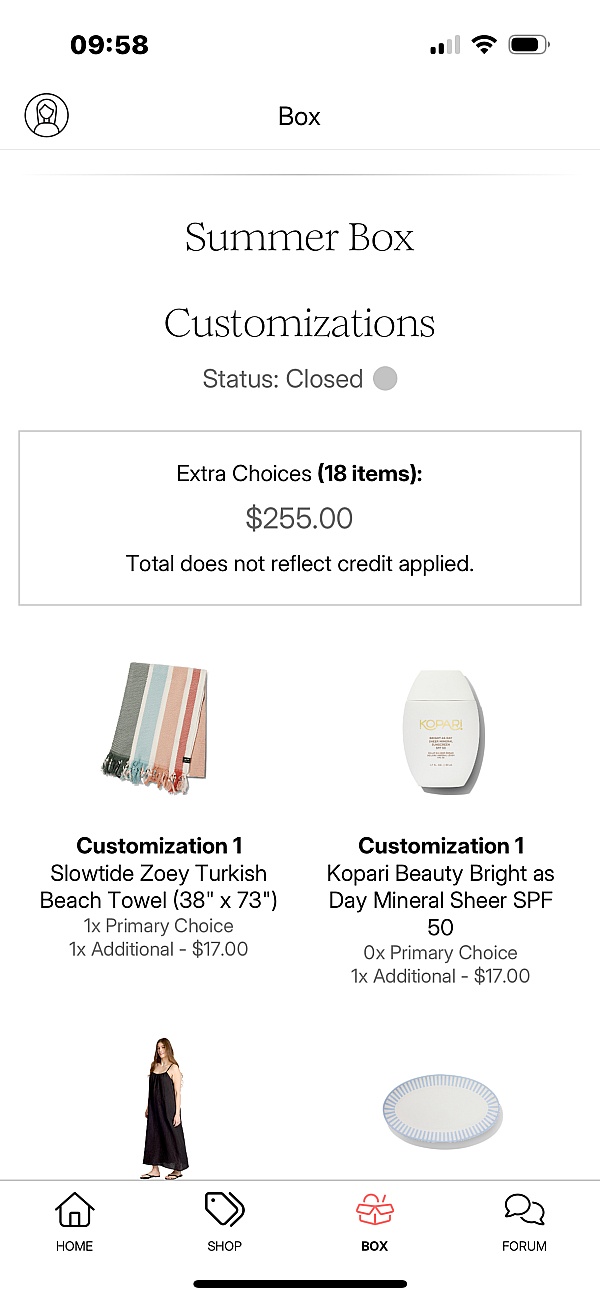The height and width of the screenshot is (1300, 600).
Task: Tap the gray Closed status indicator
Action: coord(385,379)
